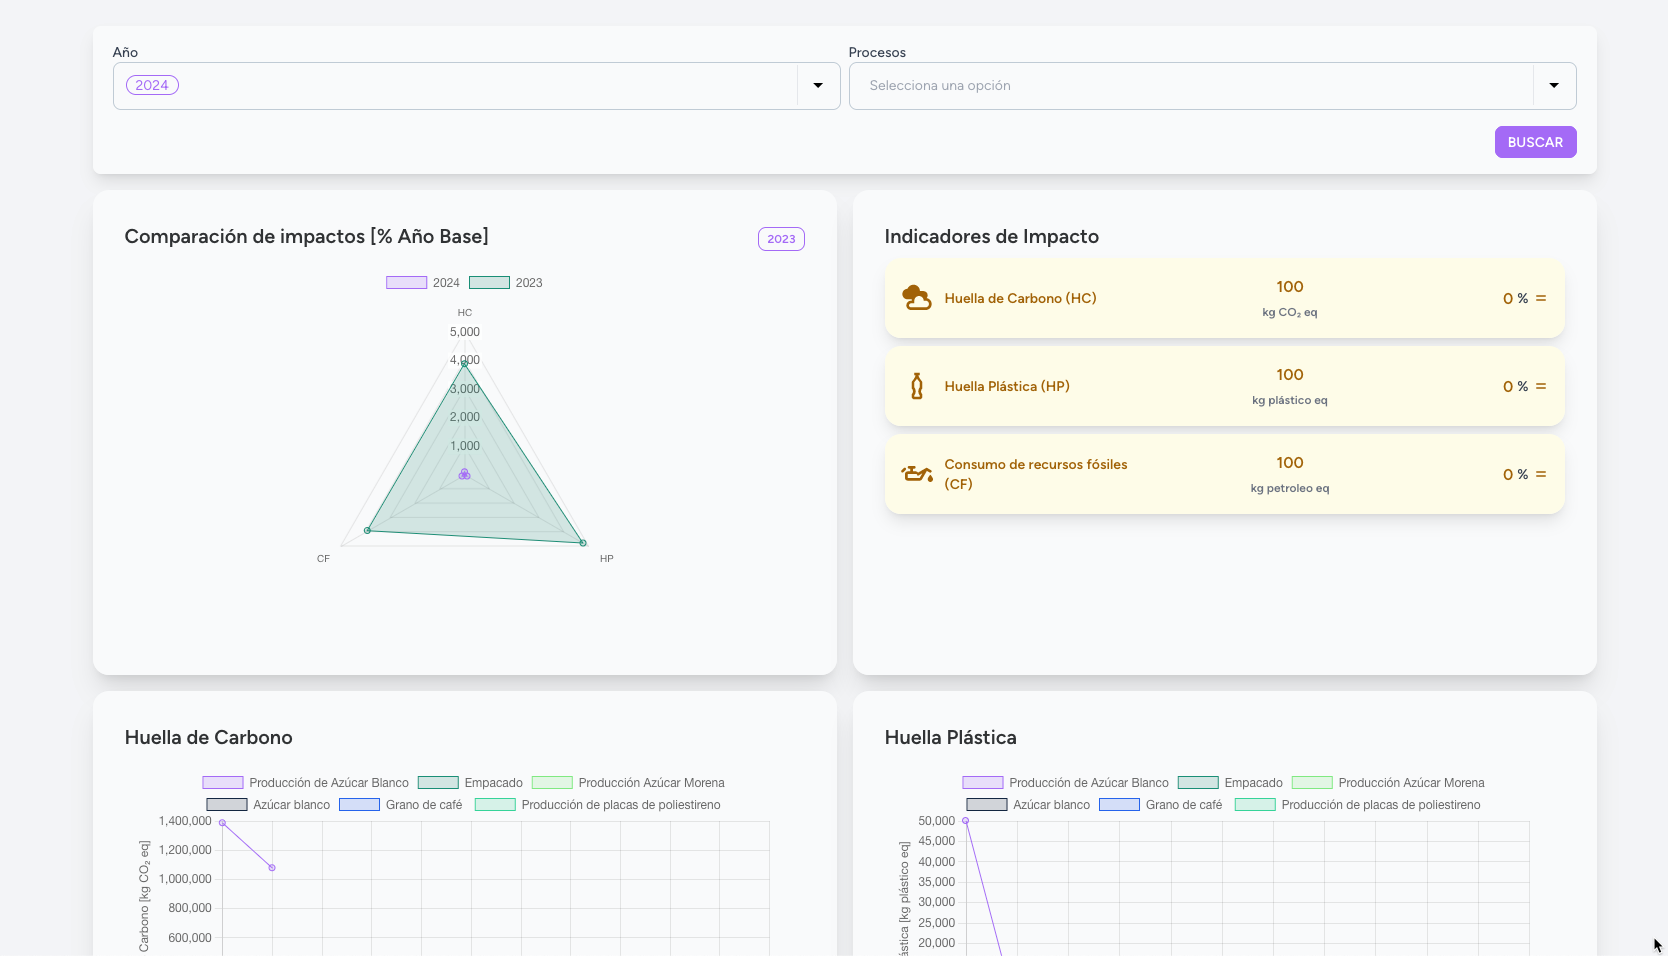Image resolution: width=1668 pixels, height=956 pixels.
Task: Click 'kg plástico eq' unit text
Action: point(1289,400)
